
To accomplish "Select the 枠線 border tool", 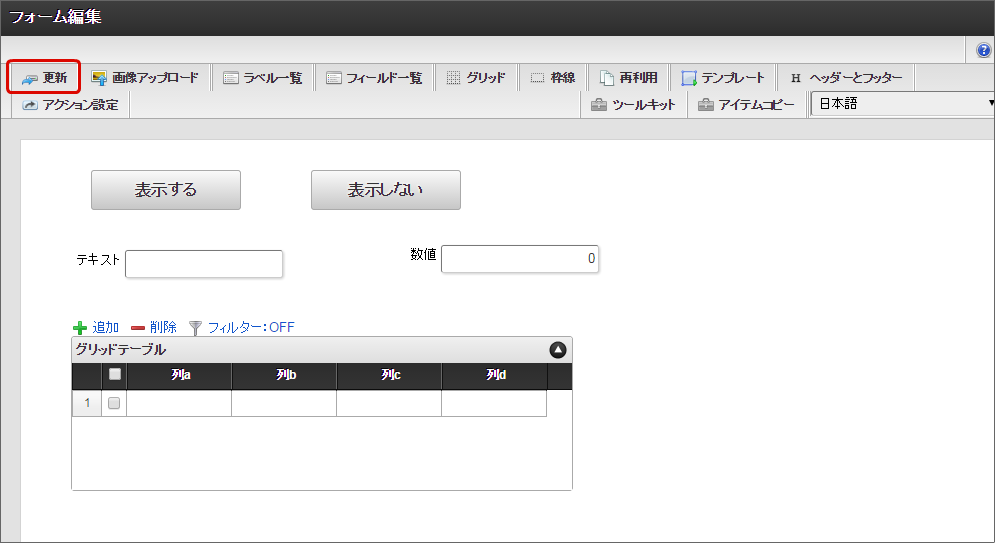I will click(x=553, y=77).
